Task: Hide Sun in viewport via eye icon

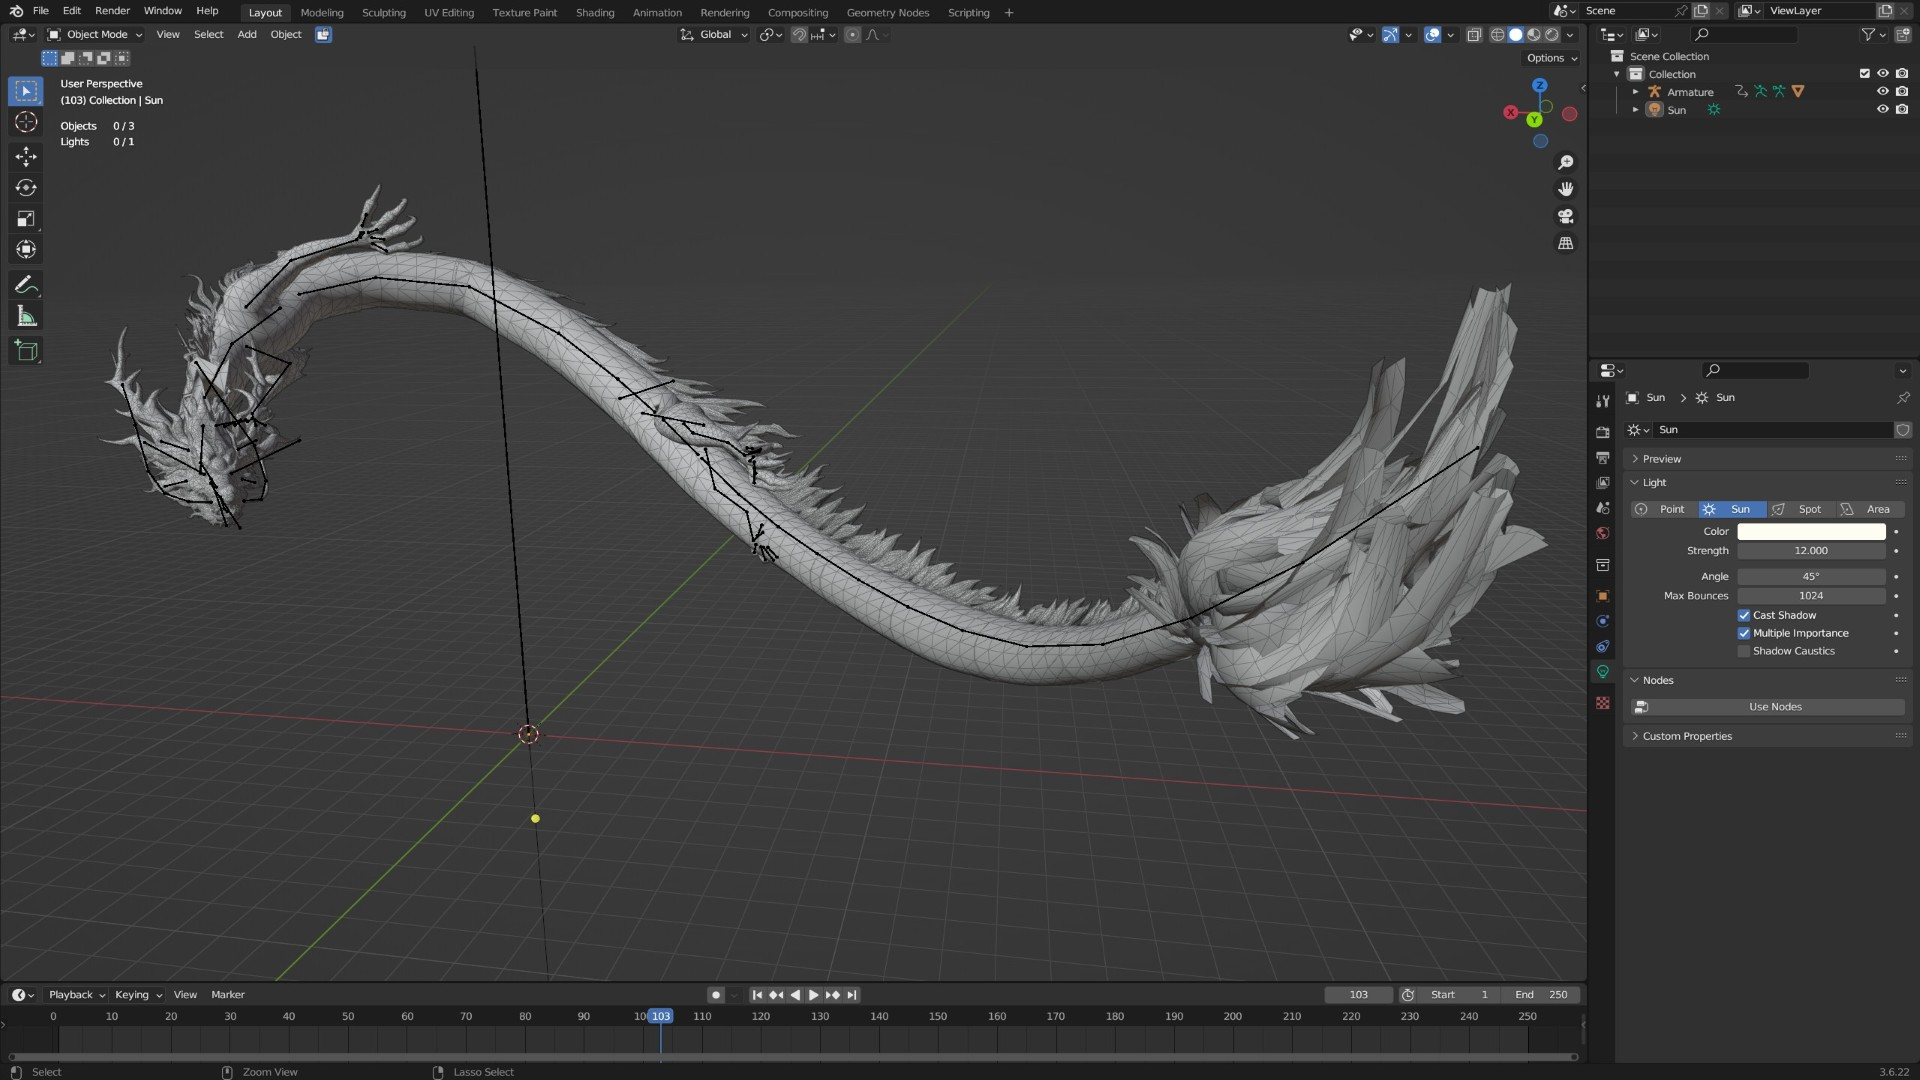Action: [x=1883, y=110]
